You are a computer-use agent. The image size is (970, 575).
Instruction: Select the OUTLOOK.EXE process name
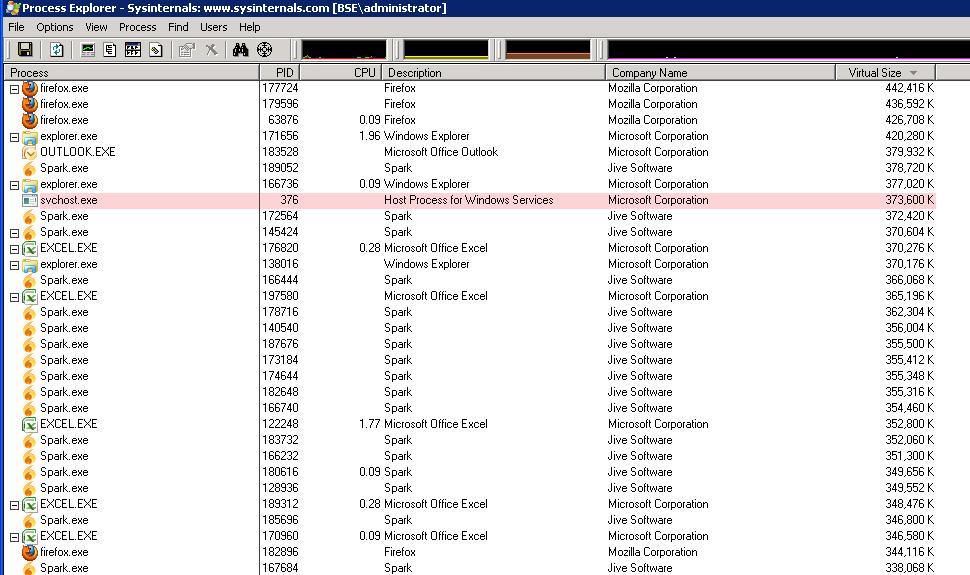click(78, 152)
